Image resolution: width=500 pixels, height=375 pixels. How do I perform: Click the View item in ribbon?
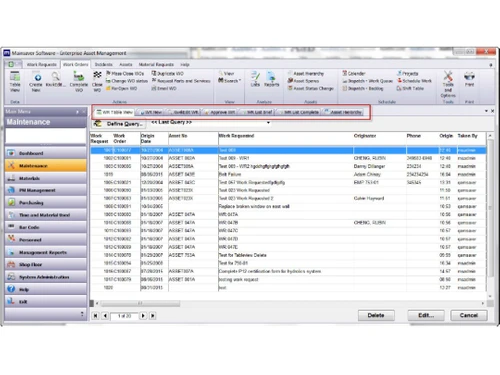pos(226,73)
